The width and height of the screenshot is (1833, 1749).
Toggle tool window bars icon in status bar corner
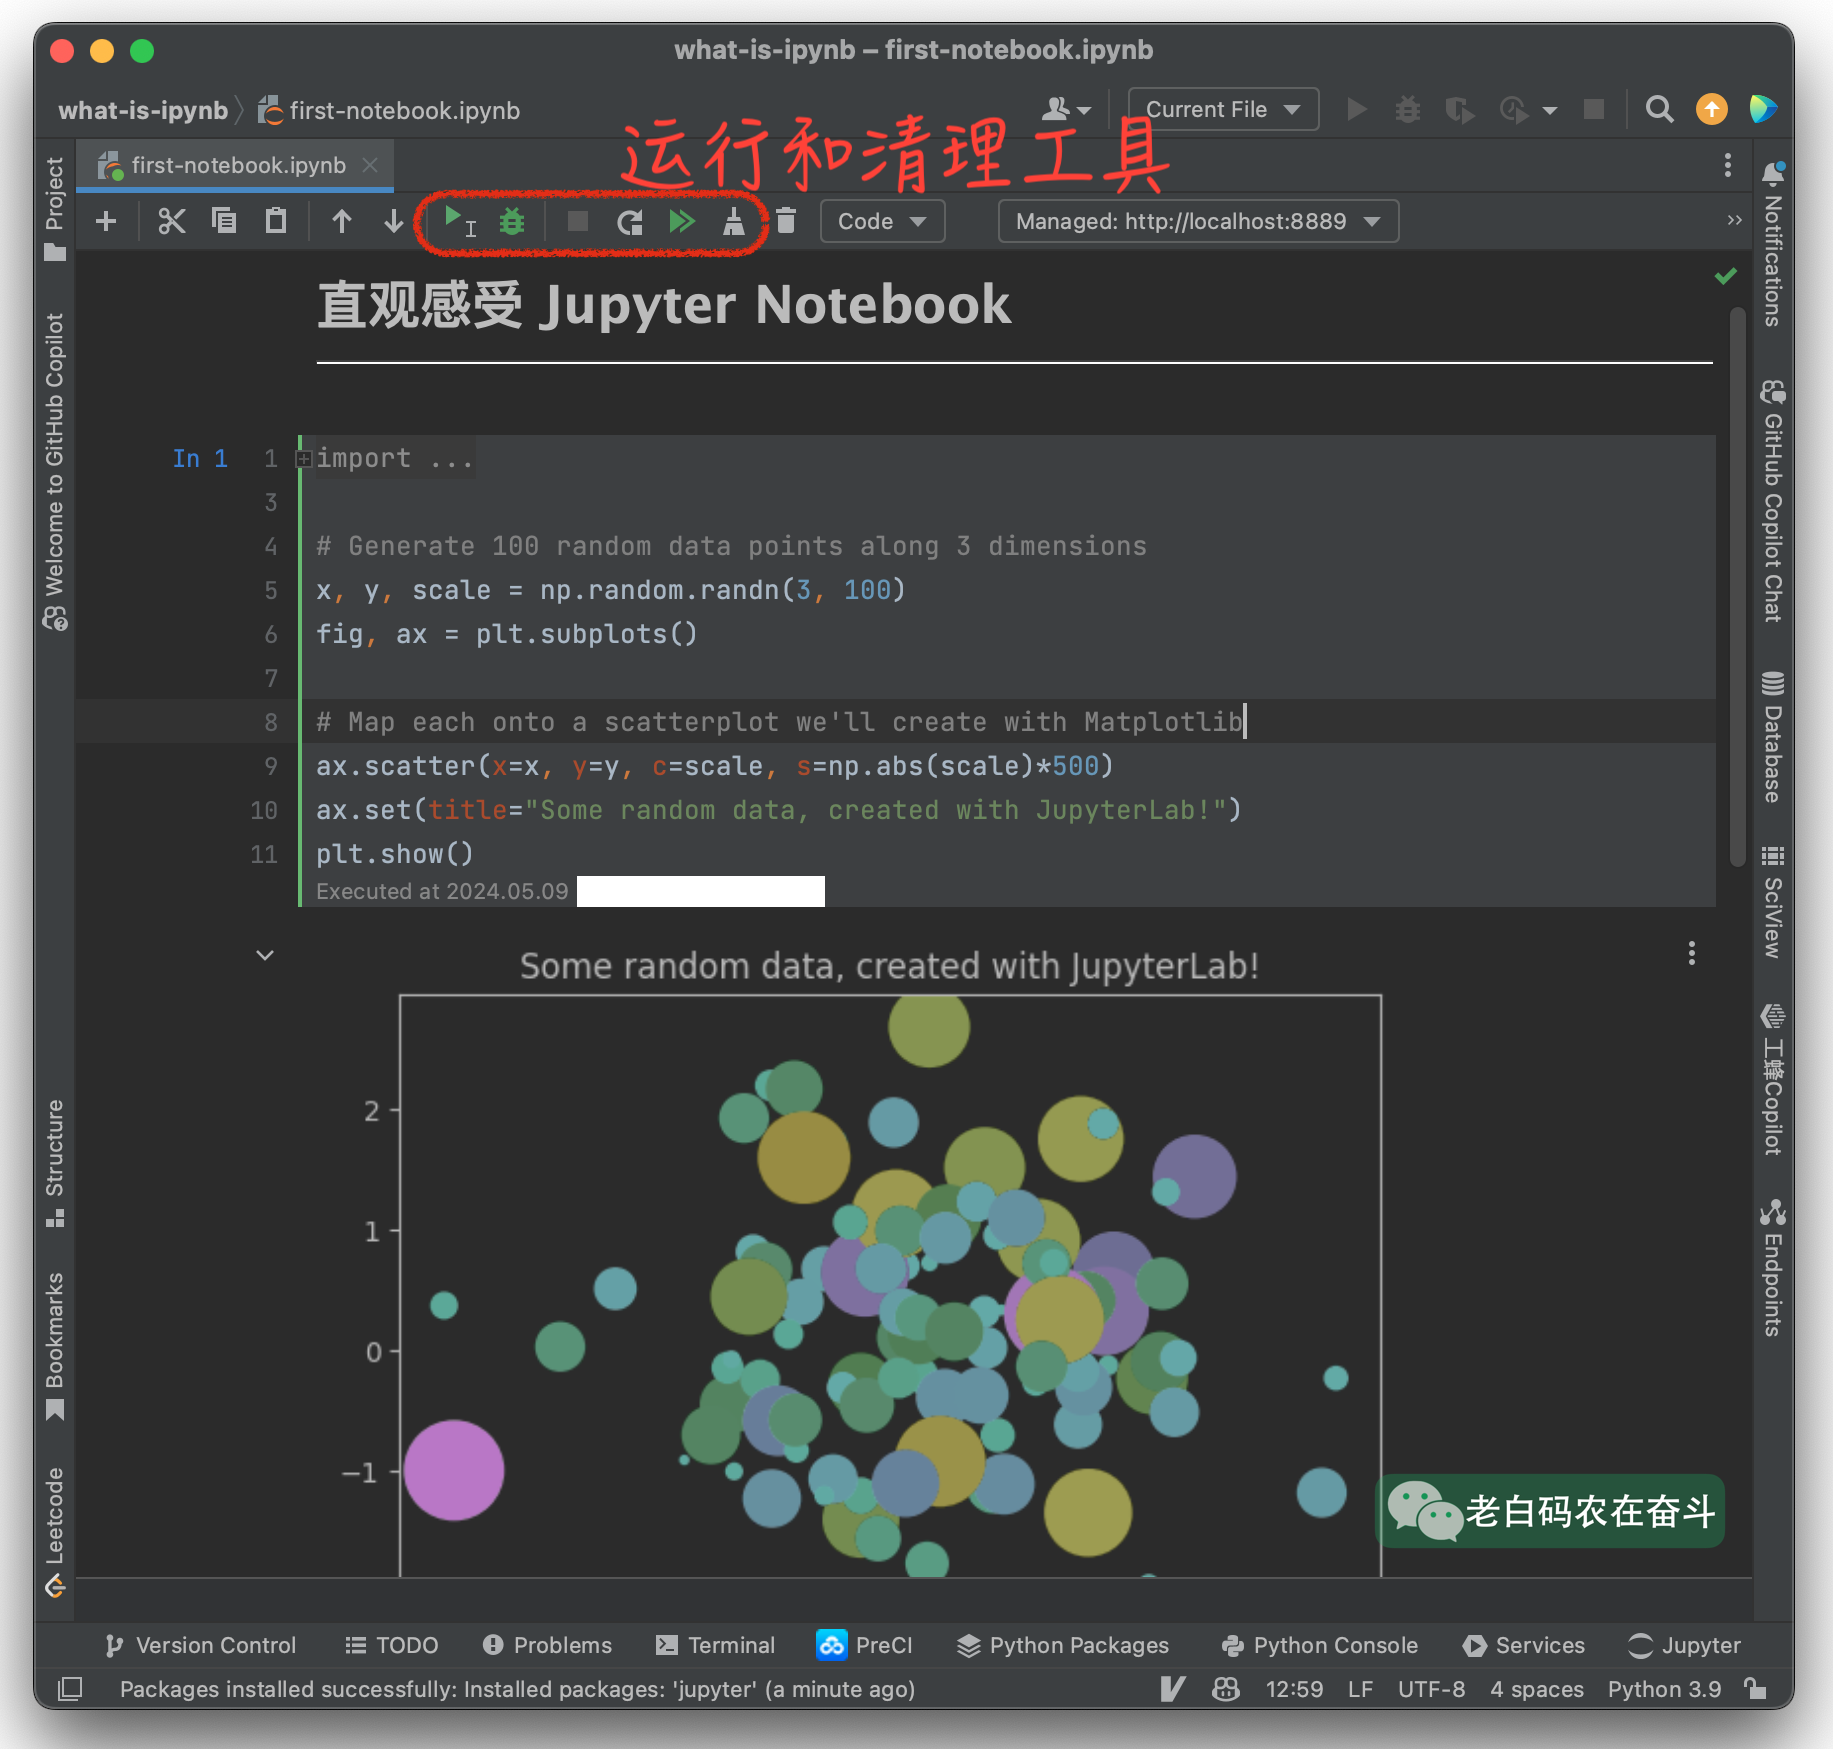coord(70,1689)
